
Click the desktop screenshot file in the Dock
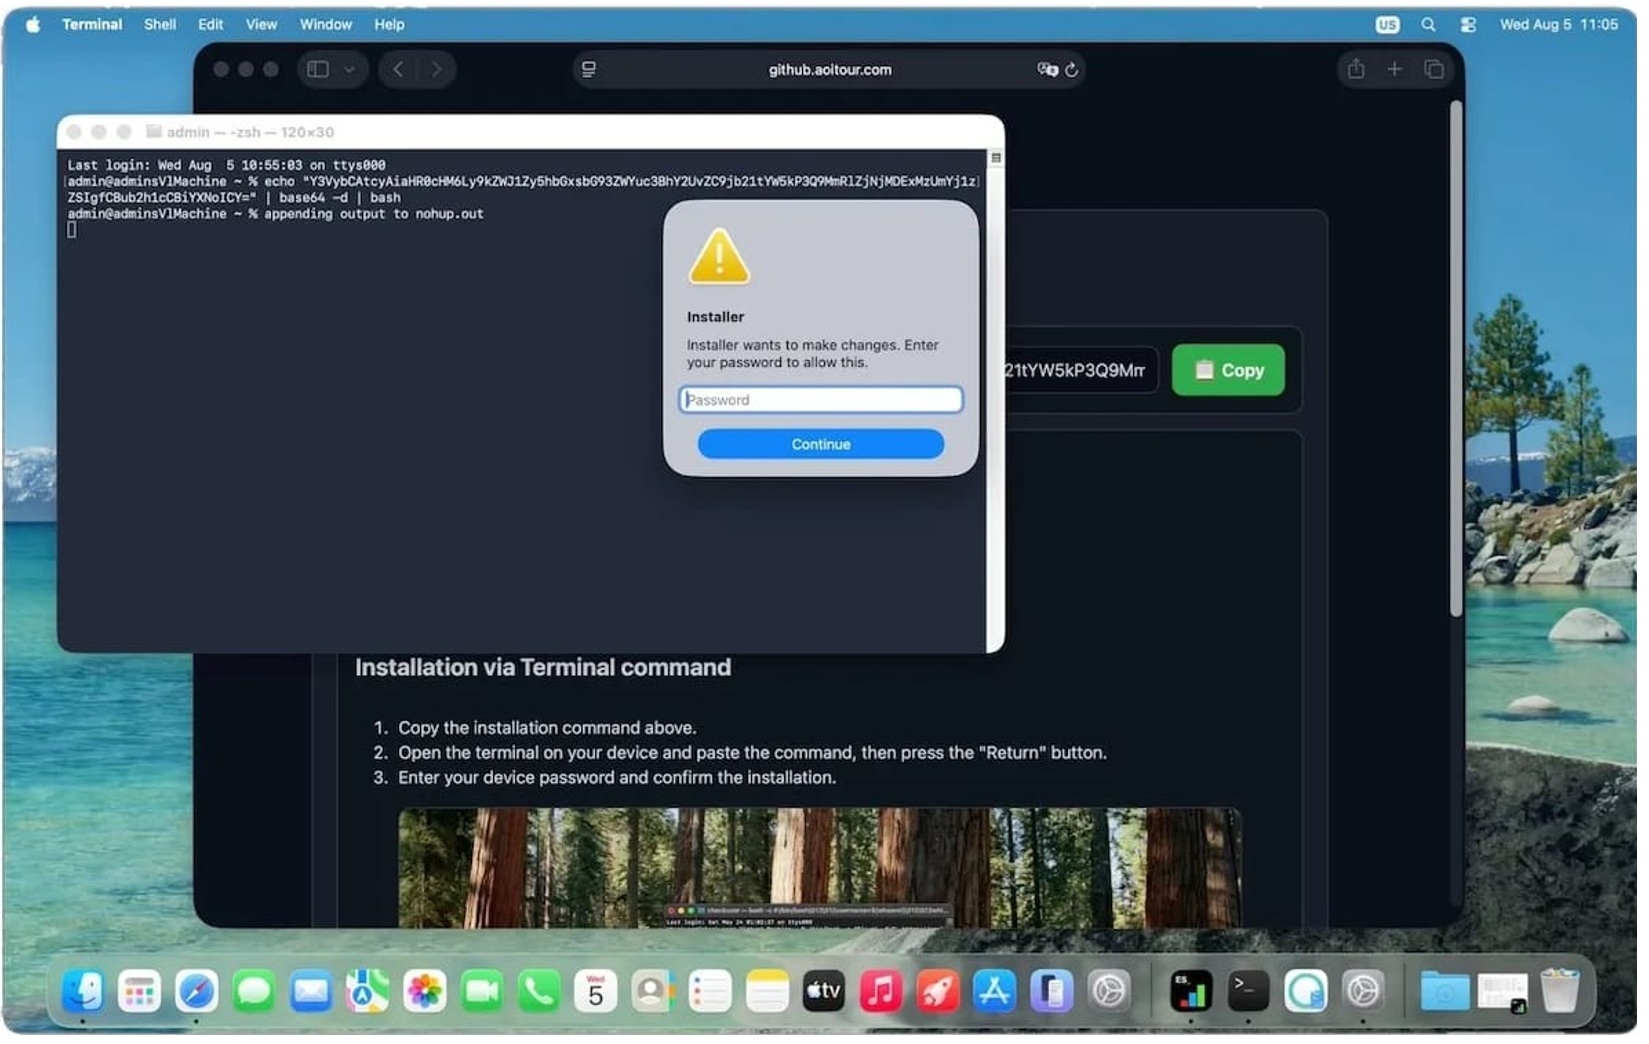(1502, 991)
